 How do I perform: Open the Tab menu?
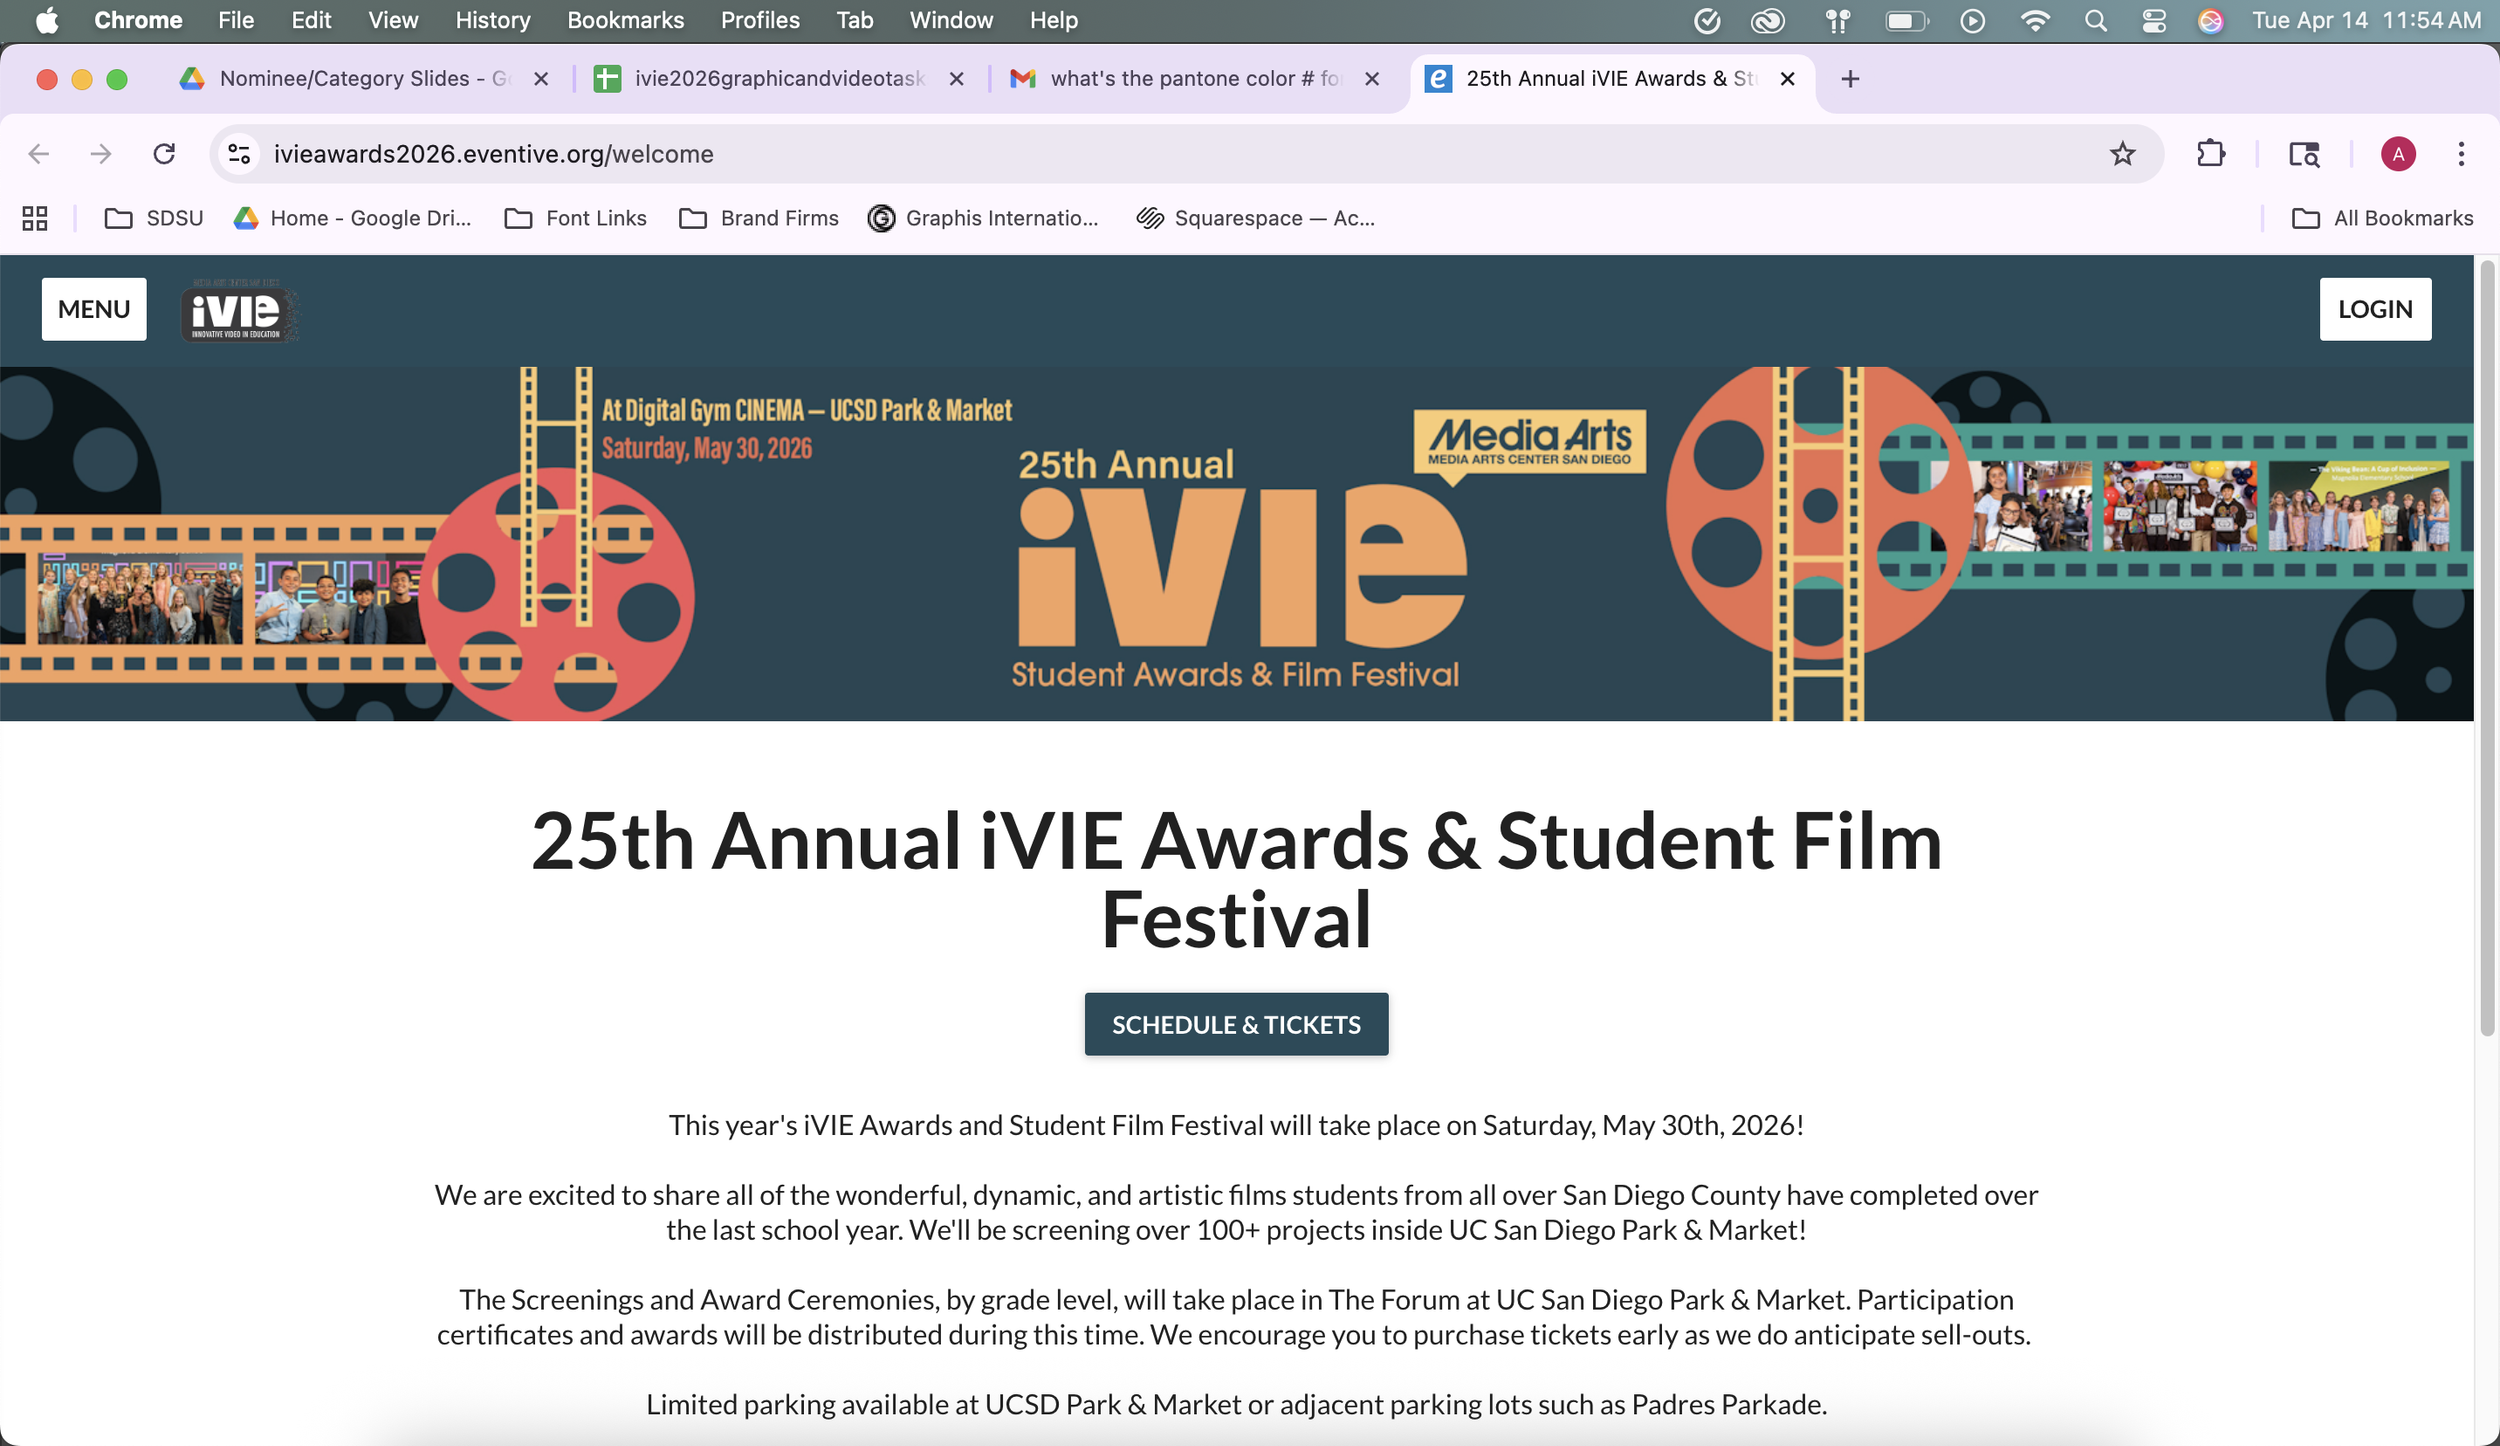click(855, 20)
